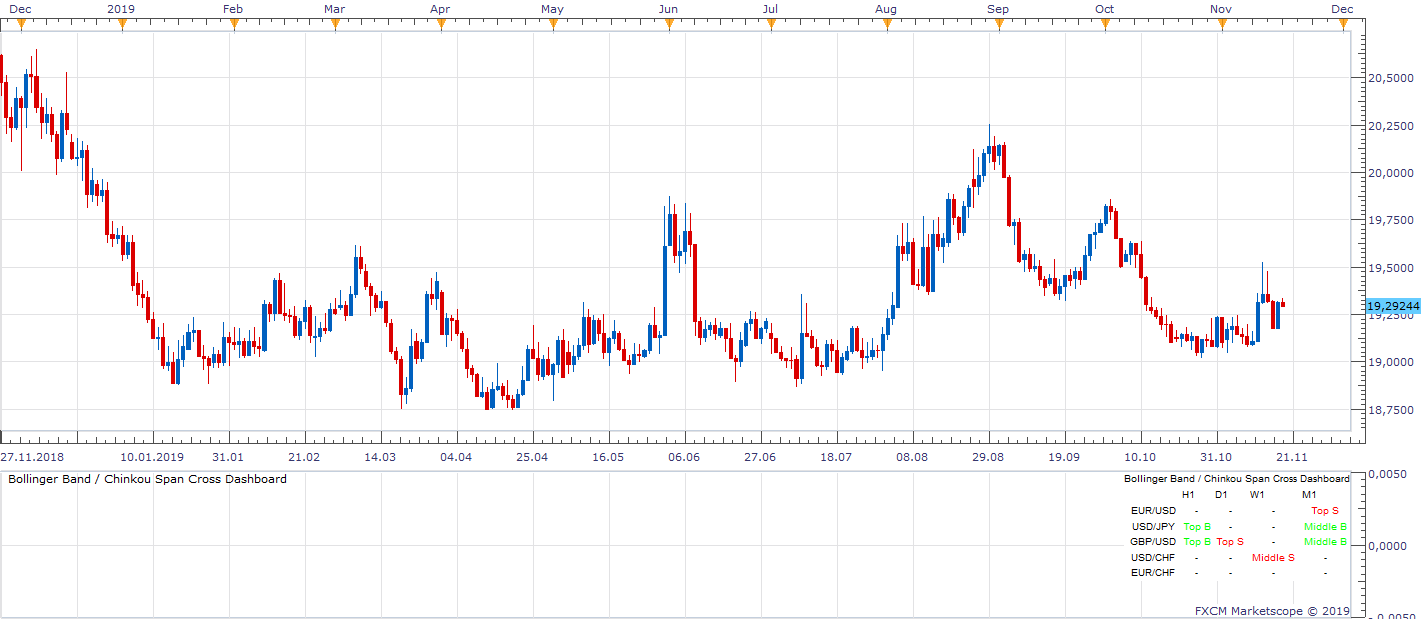
Task: Click the May orange triangle marker
Action: (553, 25)
